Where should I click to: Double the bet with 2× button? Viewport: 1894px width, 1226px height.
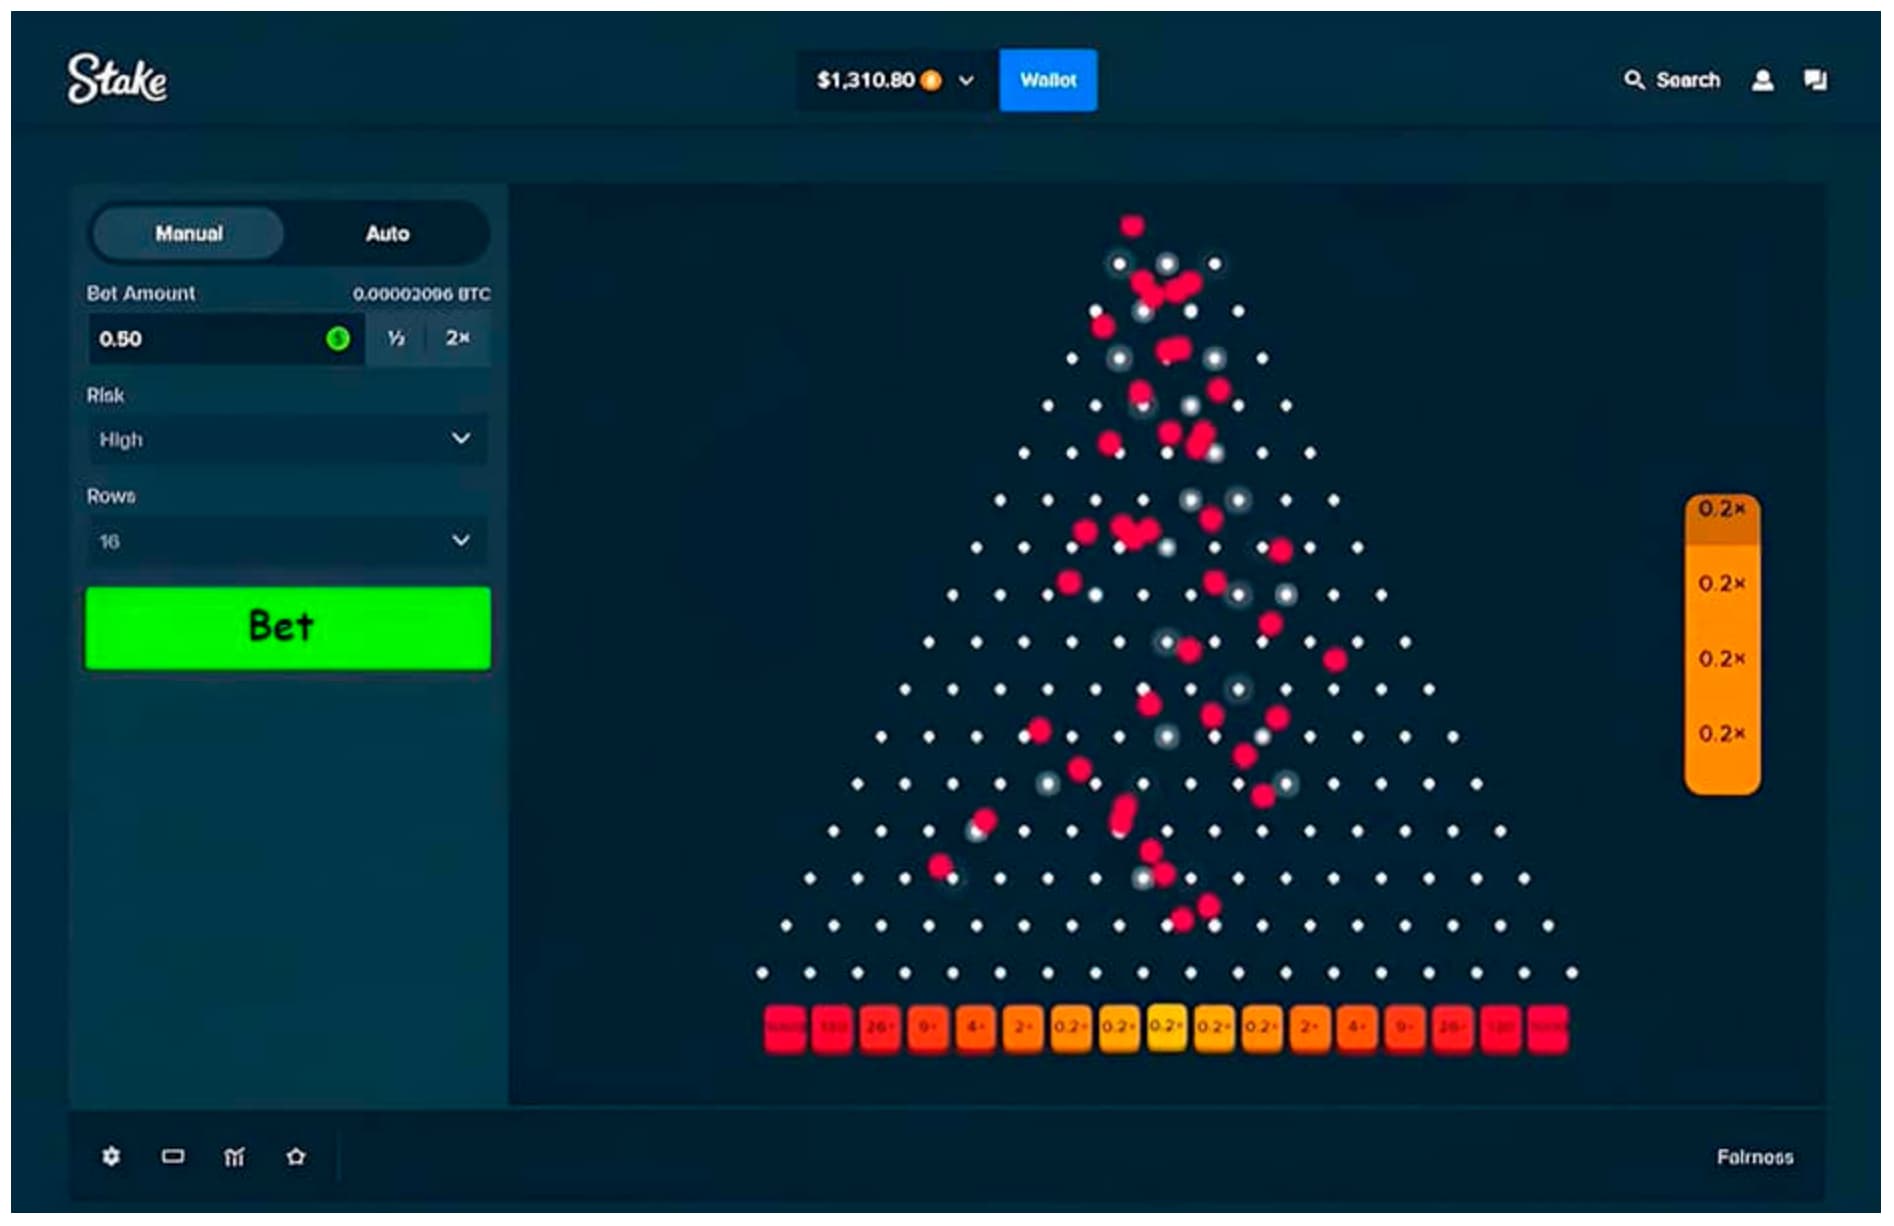[458, 338]
